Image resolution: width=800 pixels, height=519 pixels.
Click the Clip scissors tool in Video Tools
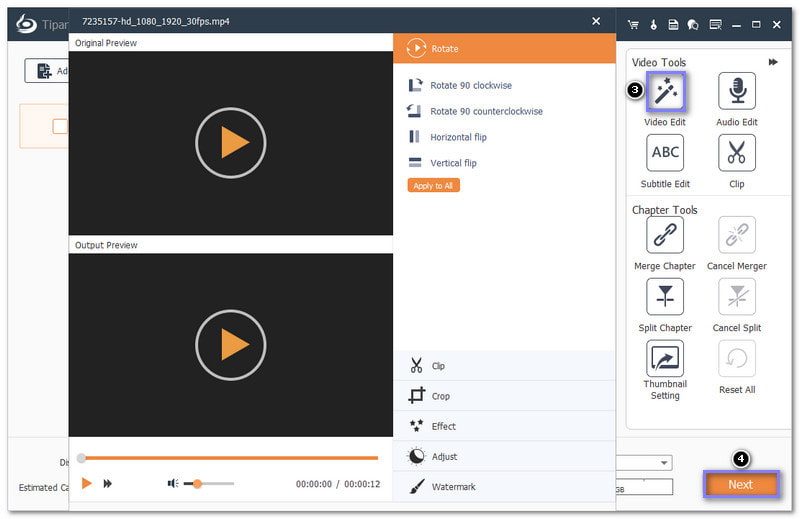pyautogui.click(x=737, y=153)
